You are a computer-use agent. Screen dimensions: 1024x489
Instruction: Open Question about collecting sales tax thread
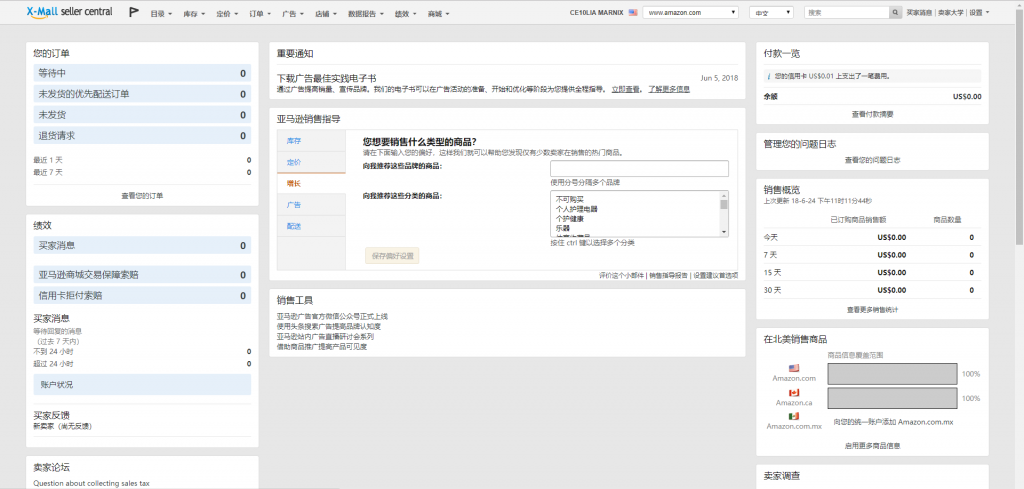[x=91, y=484]
